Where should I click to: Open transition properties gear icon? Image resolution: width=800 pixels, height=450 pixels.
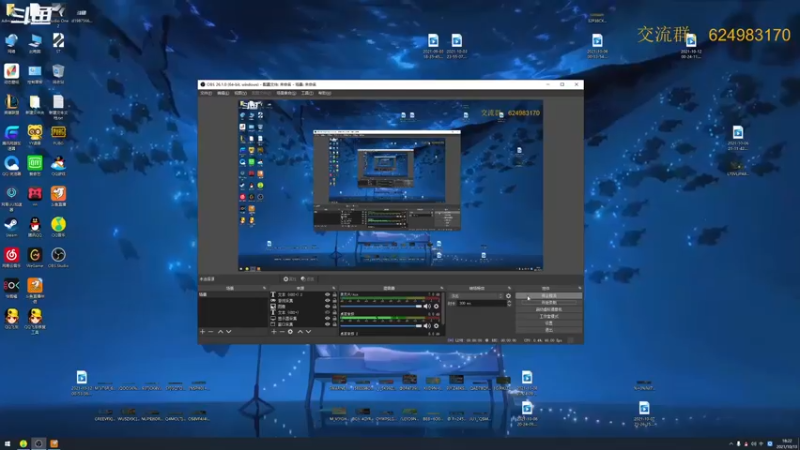pyautogui.click(x=508, y=296)
